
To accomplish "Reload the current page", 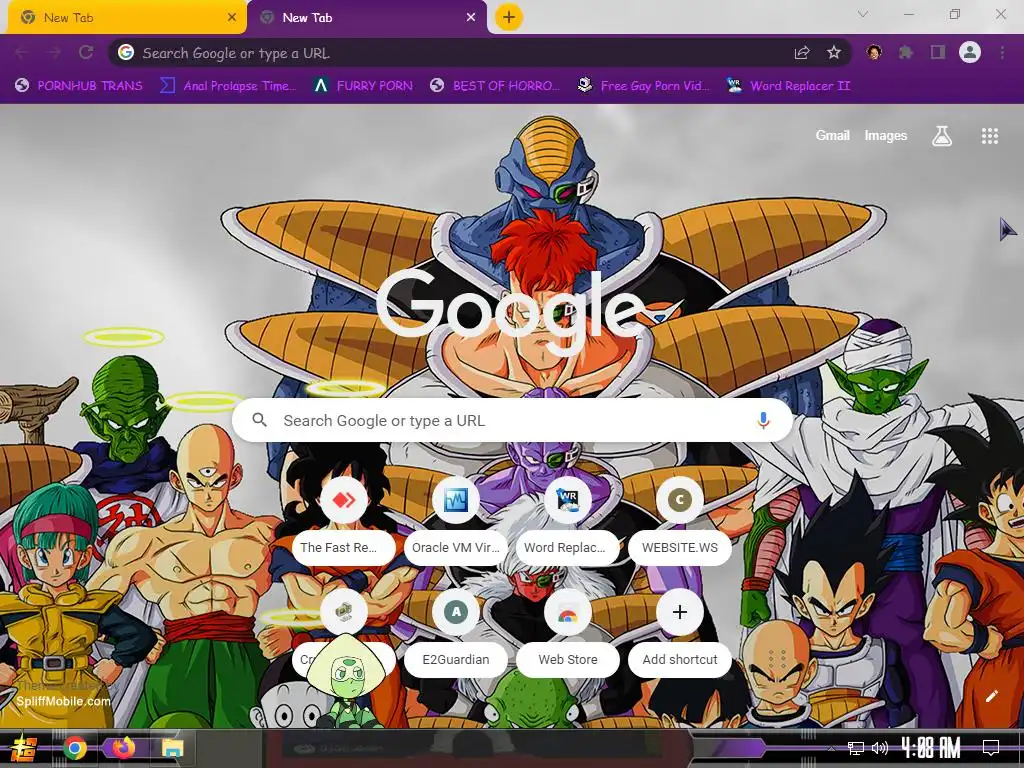I will pyautogui.click(x=86, y=53).
